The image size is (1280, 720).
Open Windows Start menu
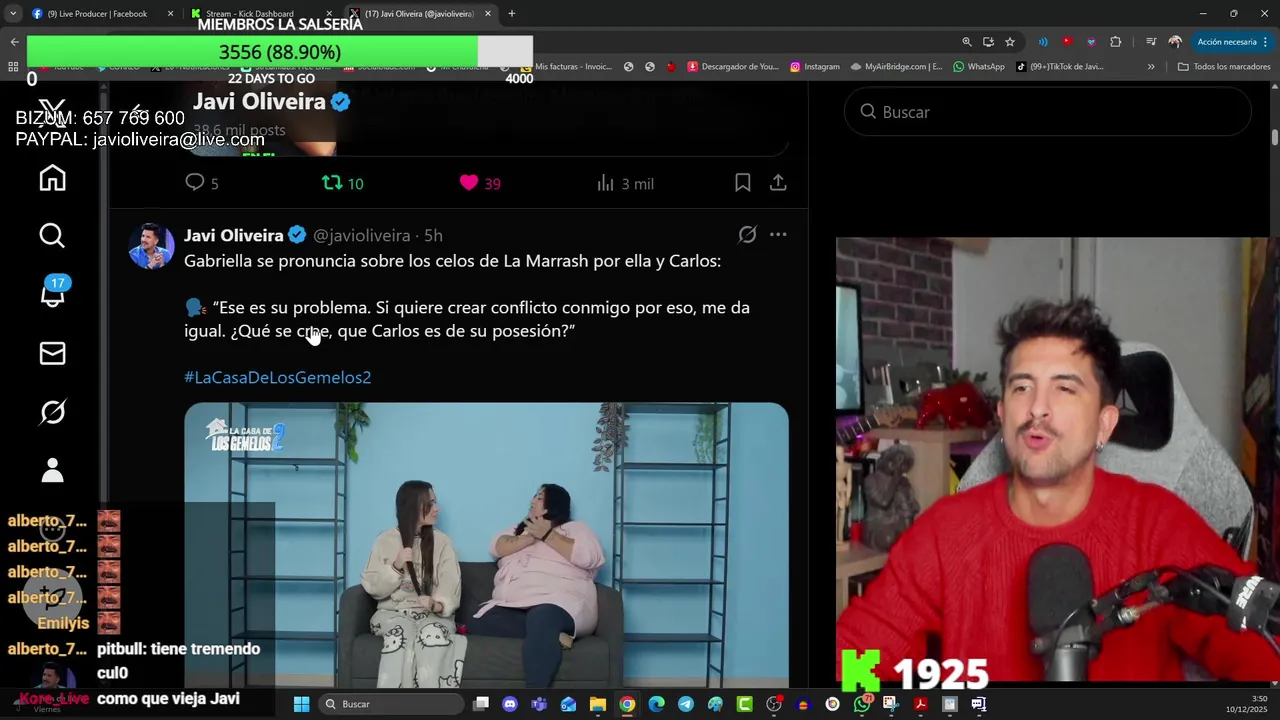coord(301,704)
